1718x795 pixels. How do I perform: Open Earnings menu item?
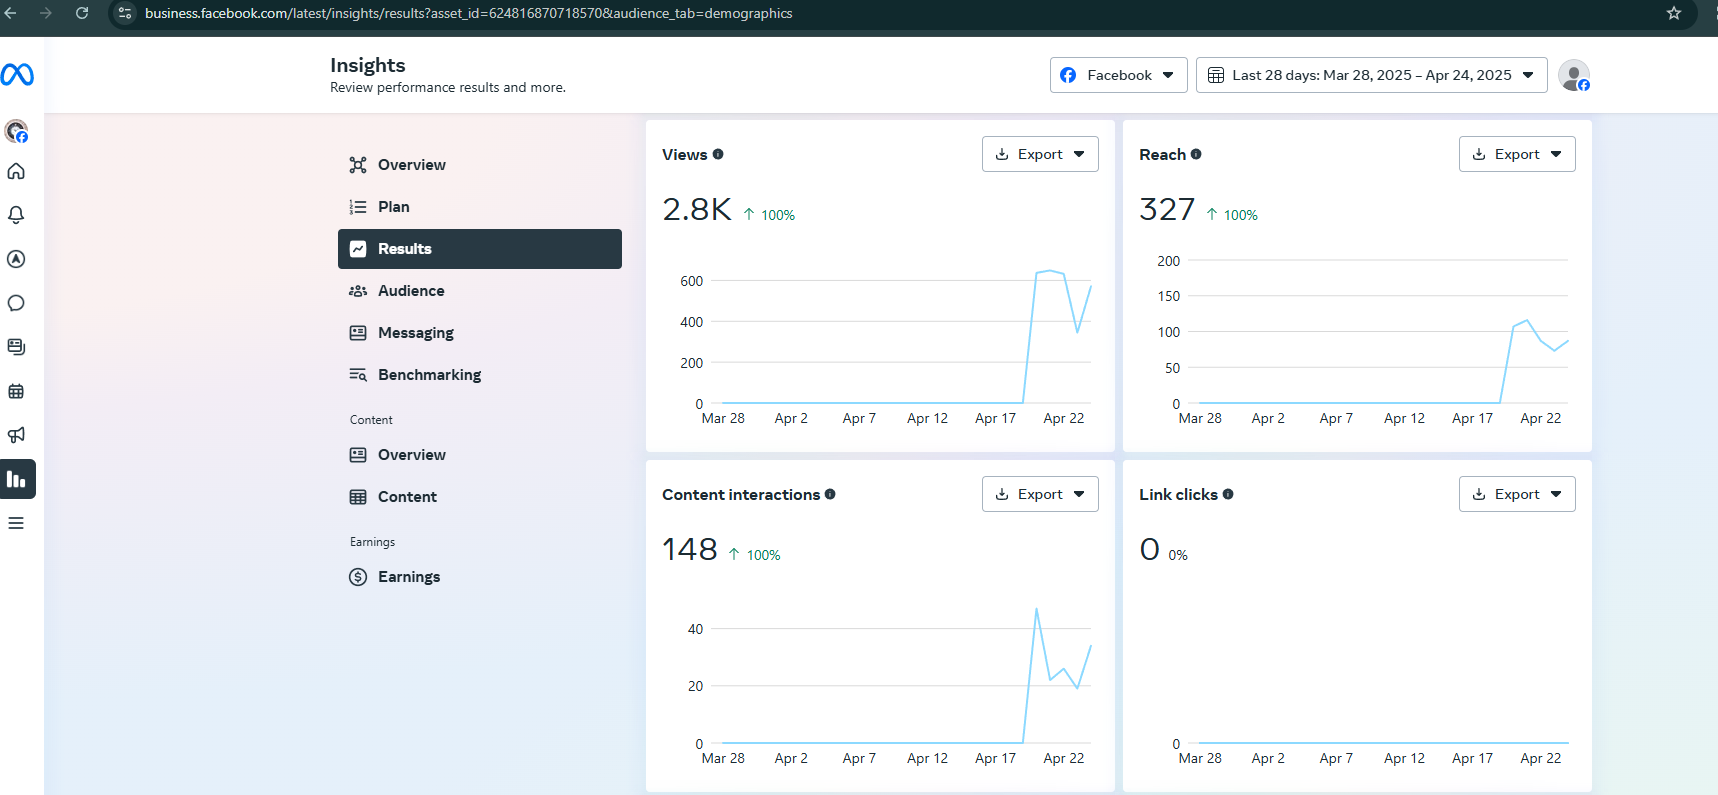[x=480, y=577]
